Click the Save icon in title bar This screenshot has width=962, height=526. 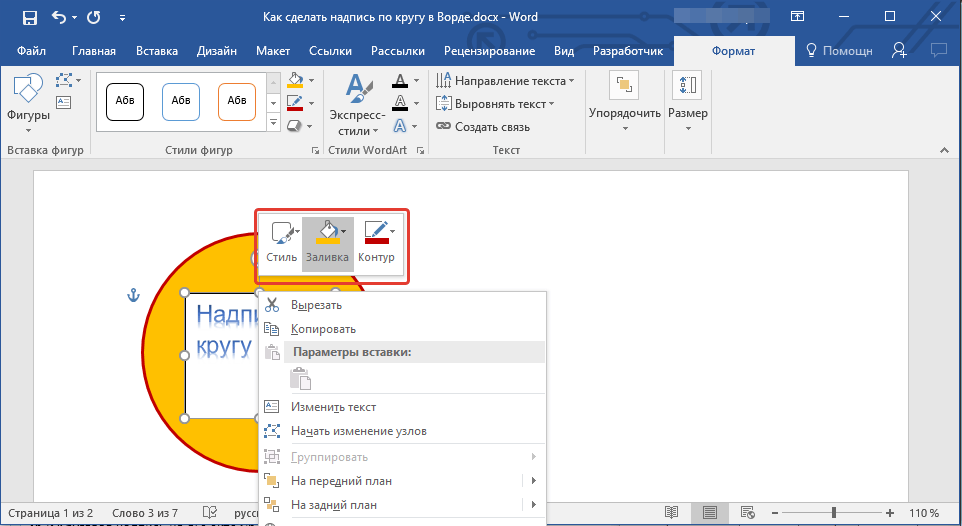[x=29, y=17]
